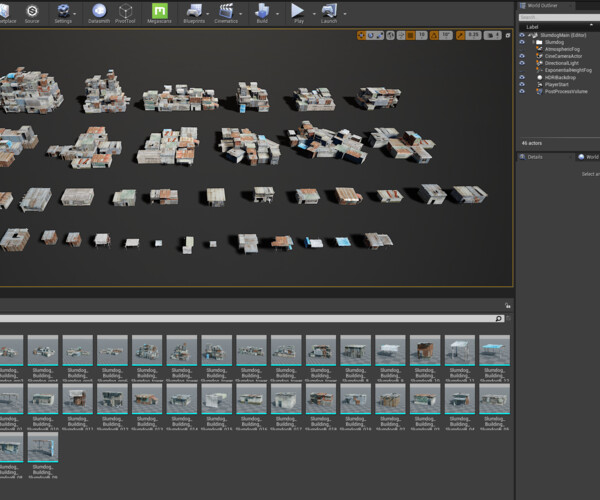Toggle scale snapping in the viewport

(x=460, y=36)
